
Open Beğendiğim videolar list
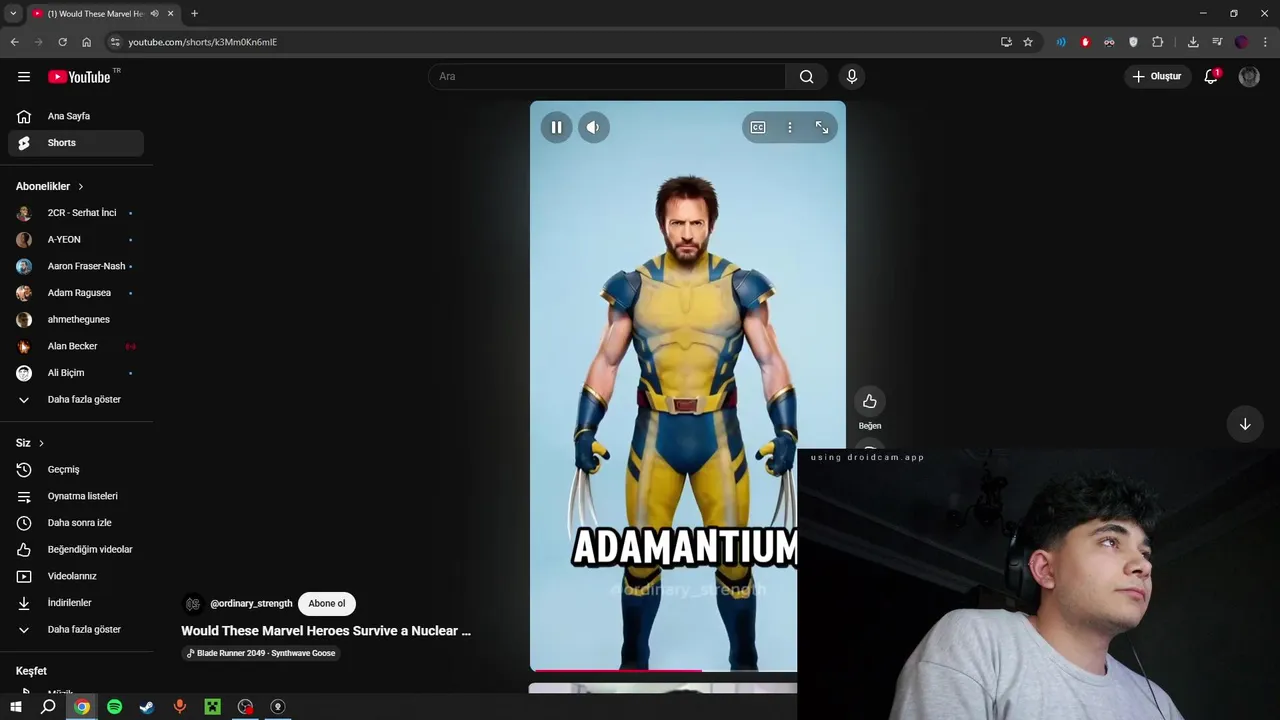tap(76, 550)
